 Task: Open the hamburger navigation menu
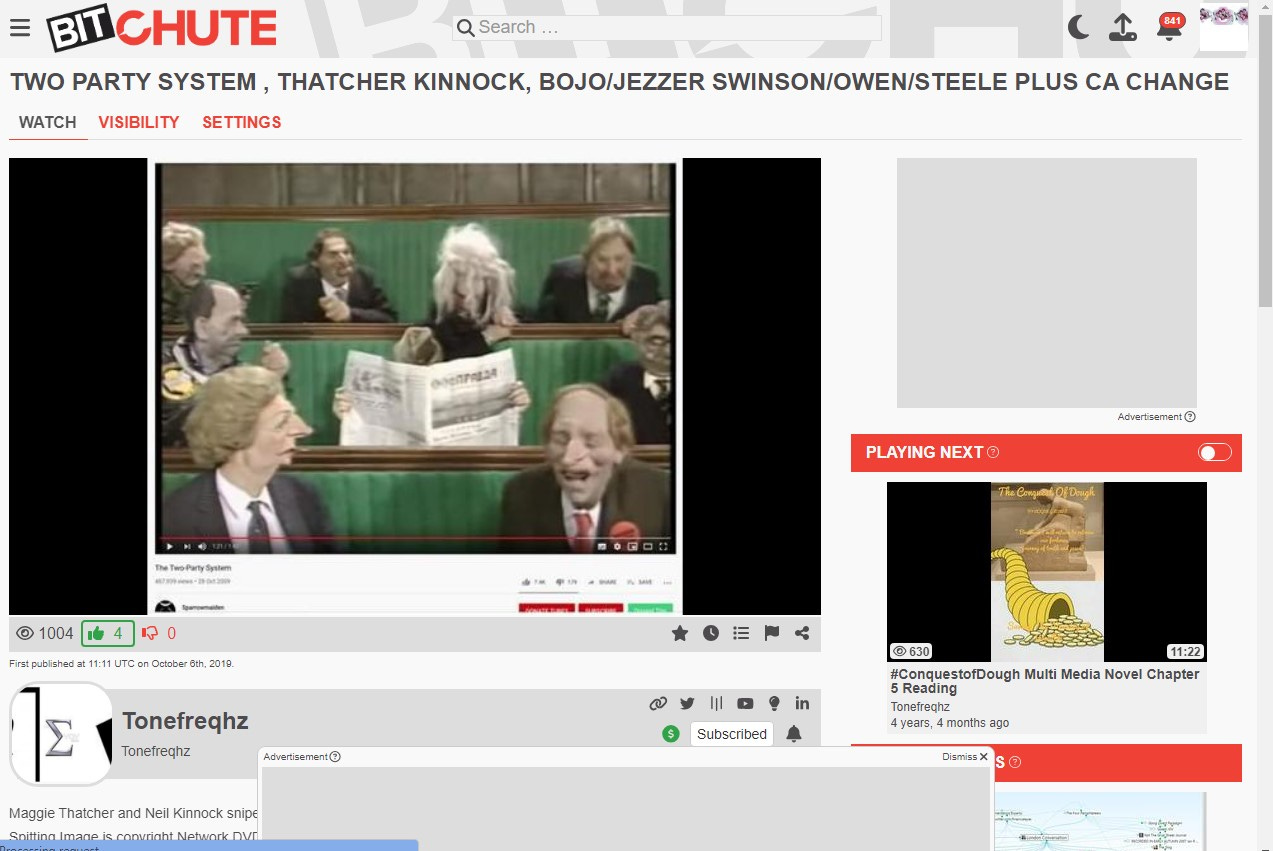(x=20, y=27)
